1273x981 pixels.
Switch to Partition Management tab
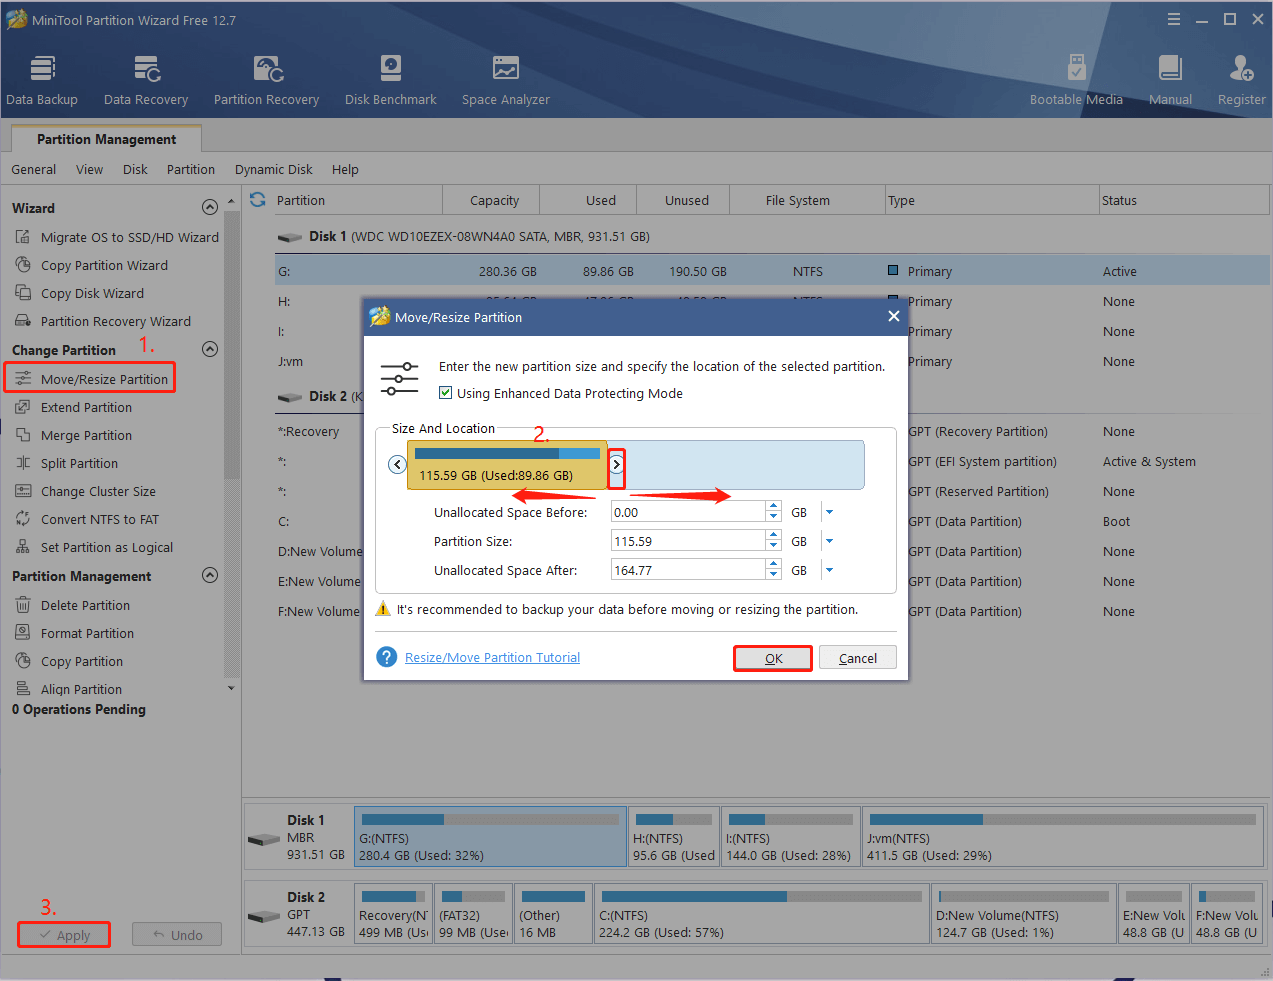tap(107, 139)
